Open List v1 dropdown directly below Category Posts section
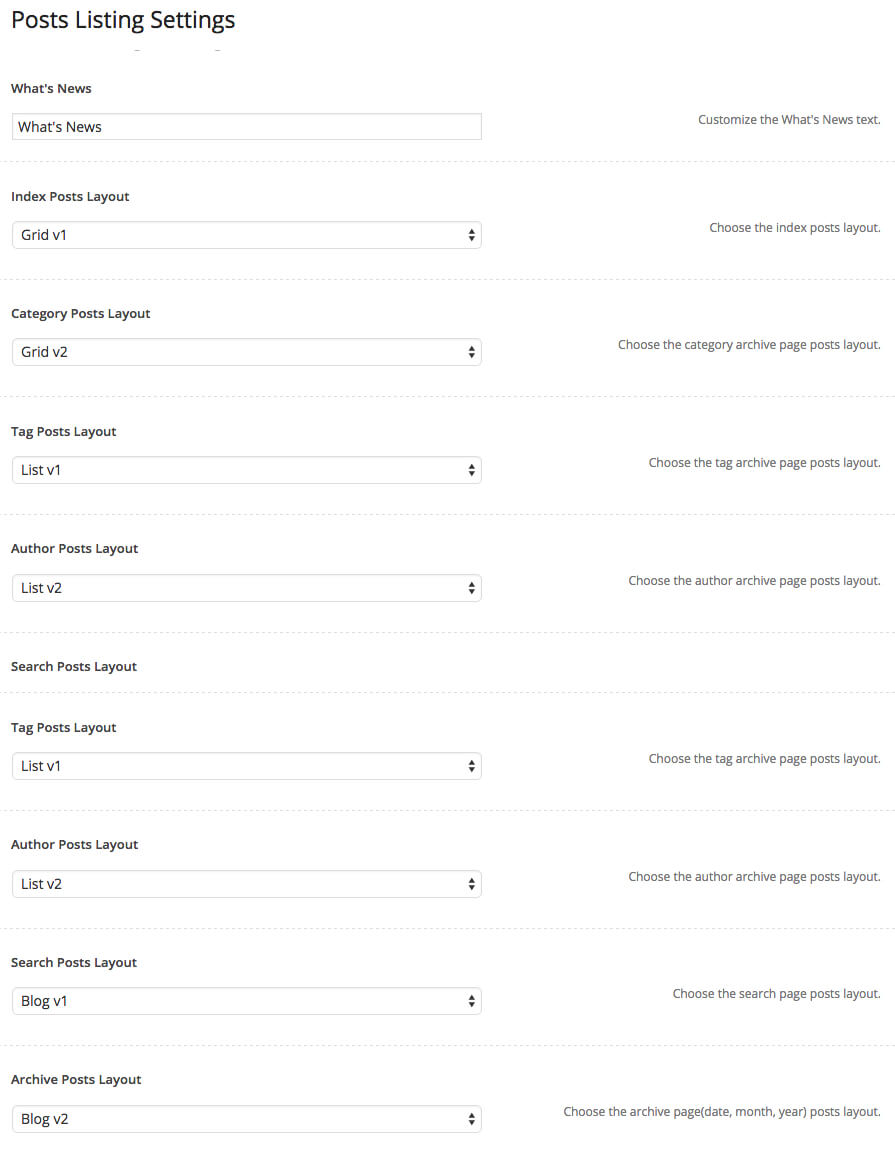Image resolution: width=895 pixels, height=1155 pixels. coord(247,470)
